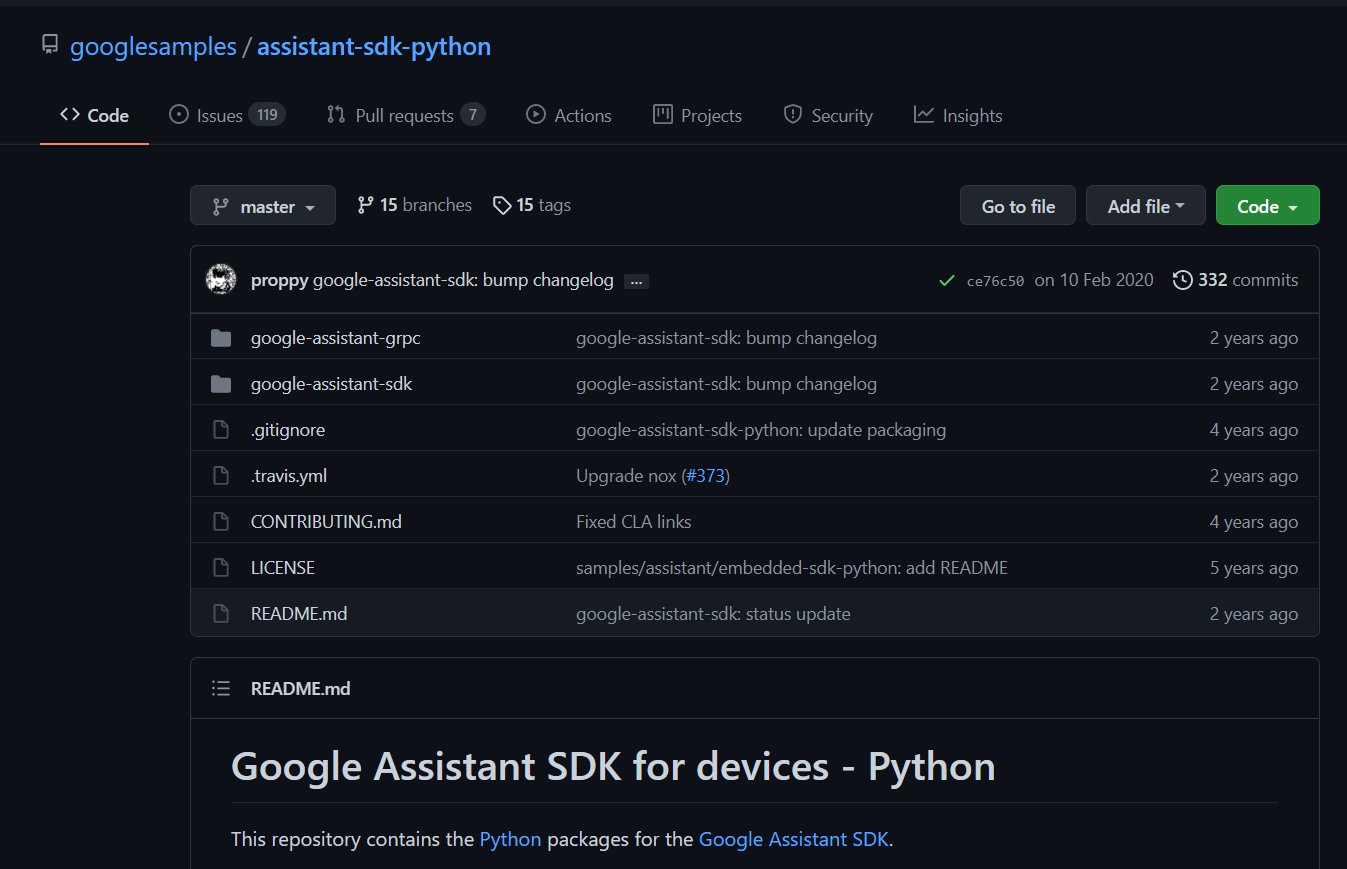The height and width of the screenshot is (869, 1347).
Task: Click the Go to file button
Action: (1017, 205)
